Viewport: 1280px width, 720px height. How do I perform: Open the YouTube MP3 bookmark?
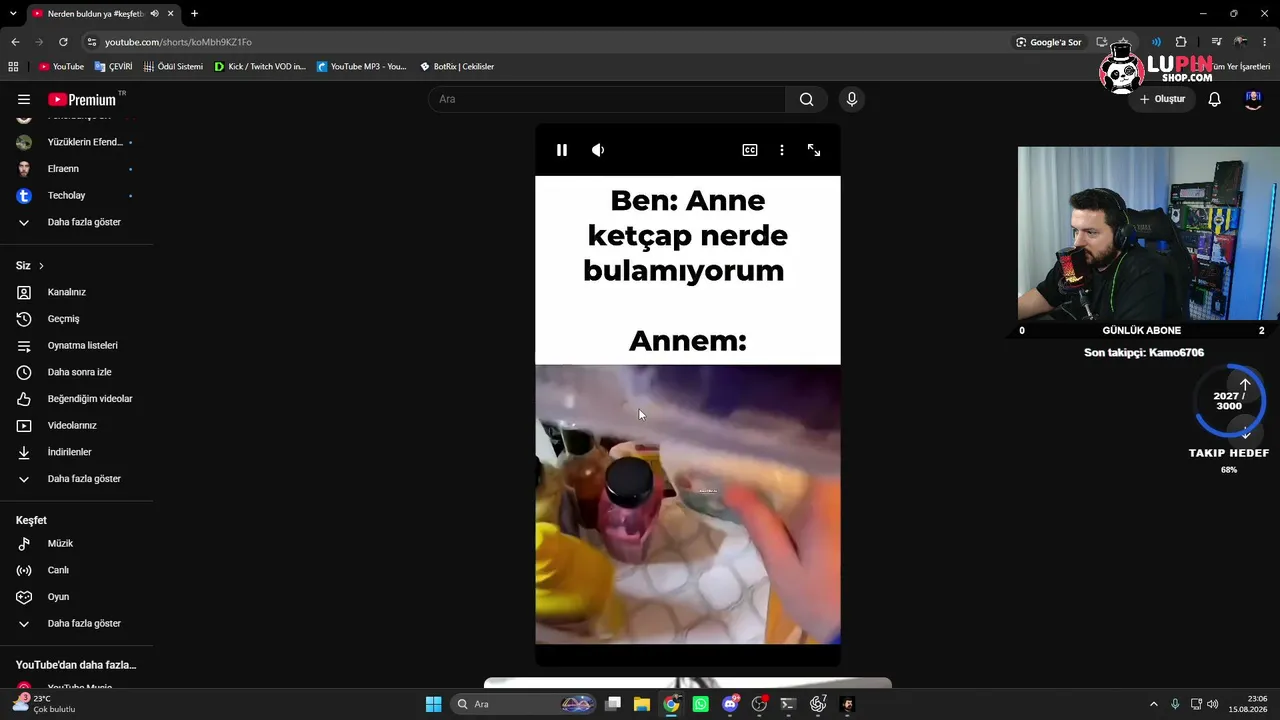362,66
